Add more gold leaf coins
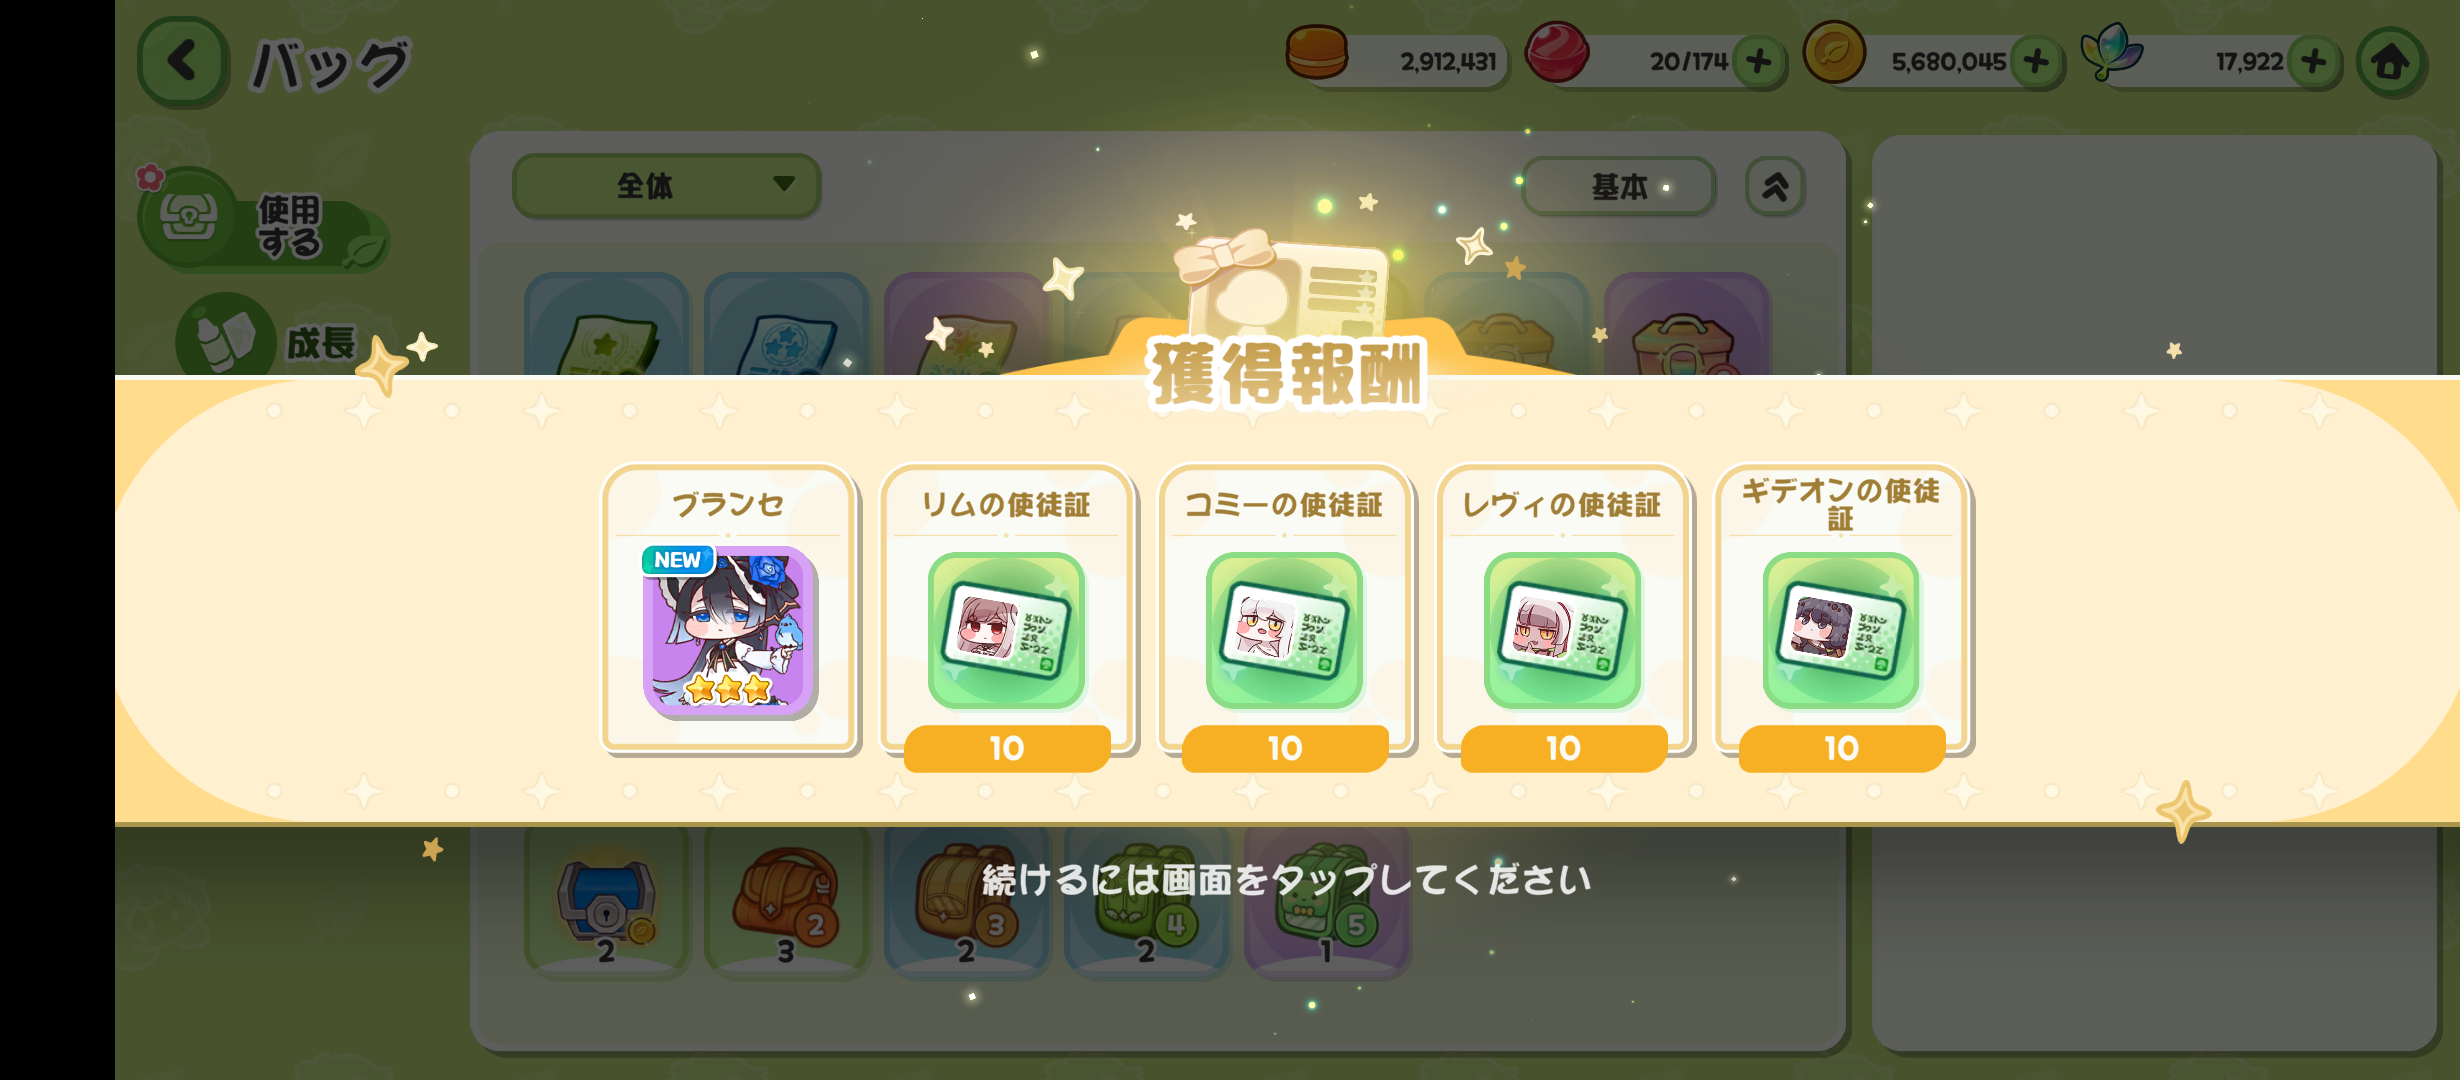The width and height of the screenshot is (2460, 1080). (x=2036, y=62)
